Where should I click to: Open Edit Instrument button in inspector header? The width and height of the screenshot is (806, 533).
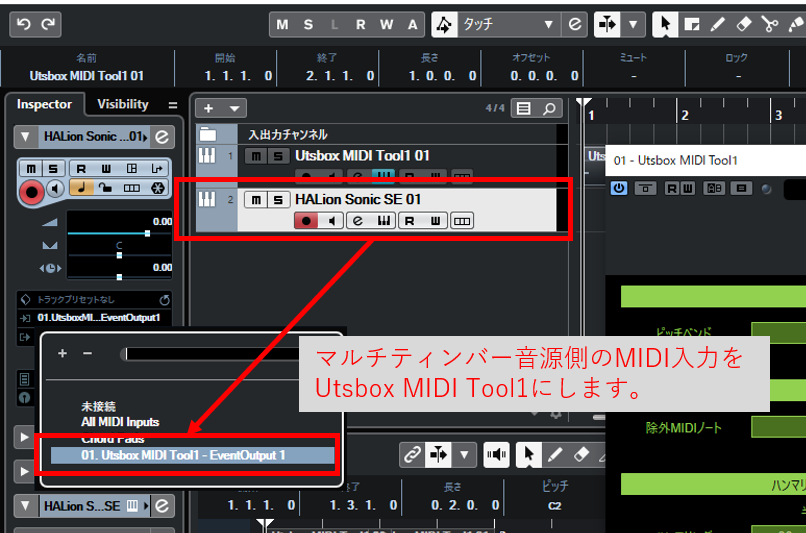(162, 137)
